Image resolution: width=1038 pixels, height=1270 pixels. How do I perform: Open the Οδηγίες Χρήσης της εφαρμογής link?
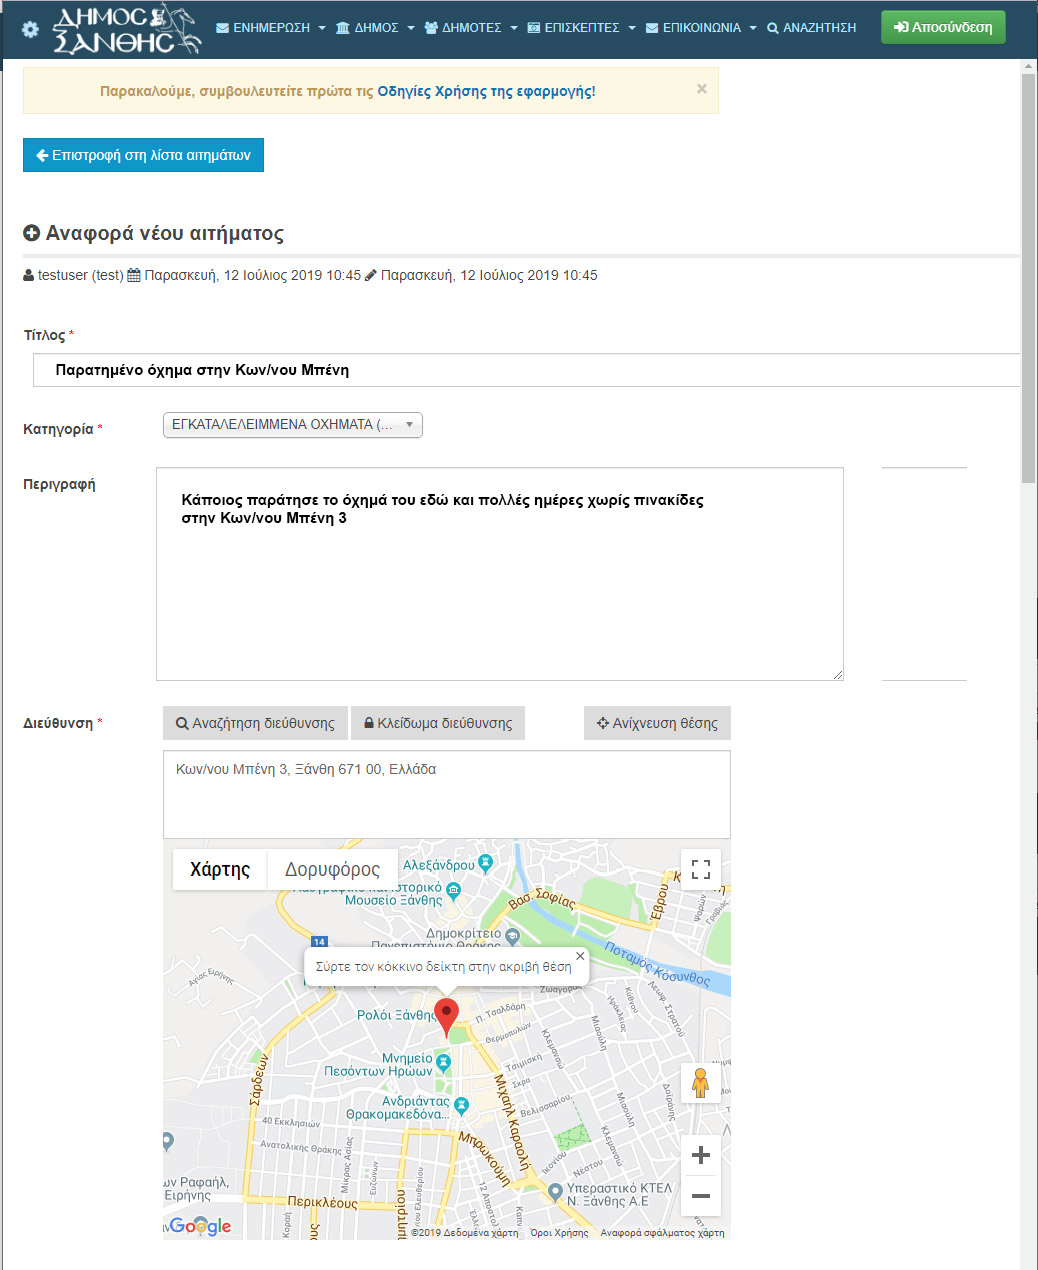pos(485,91)
